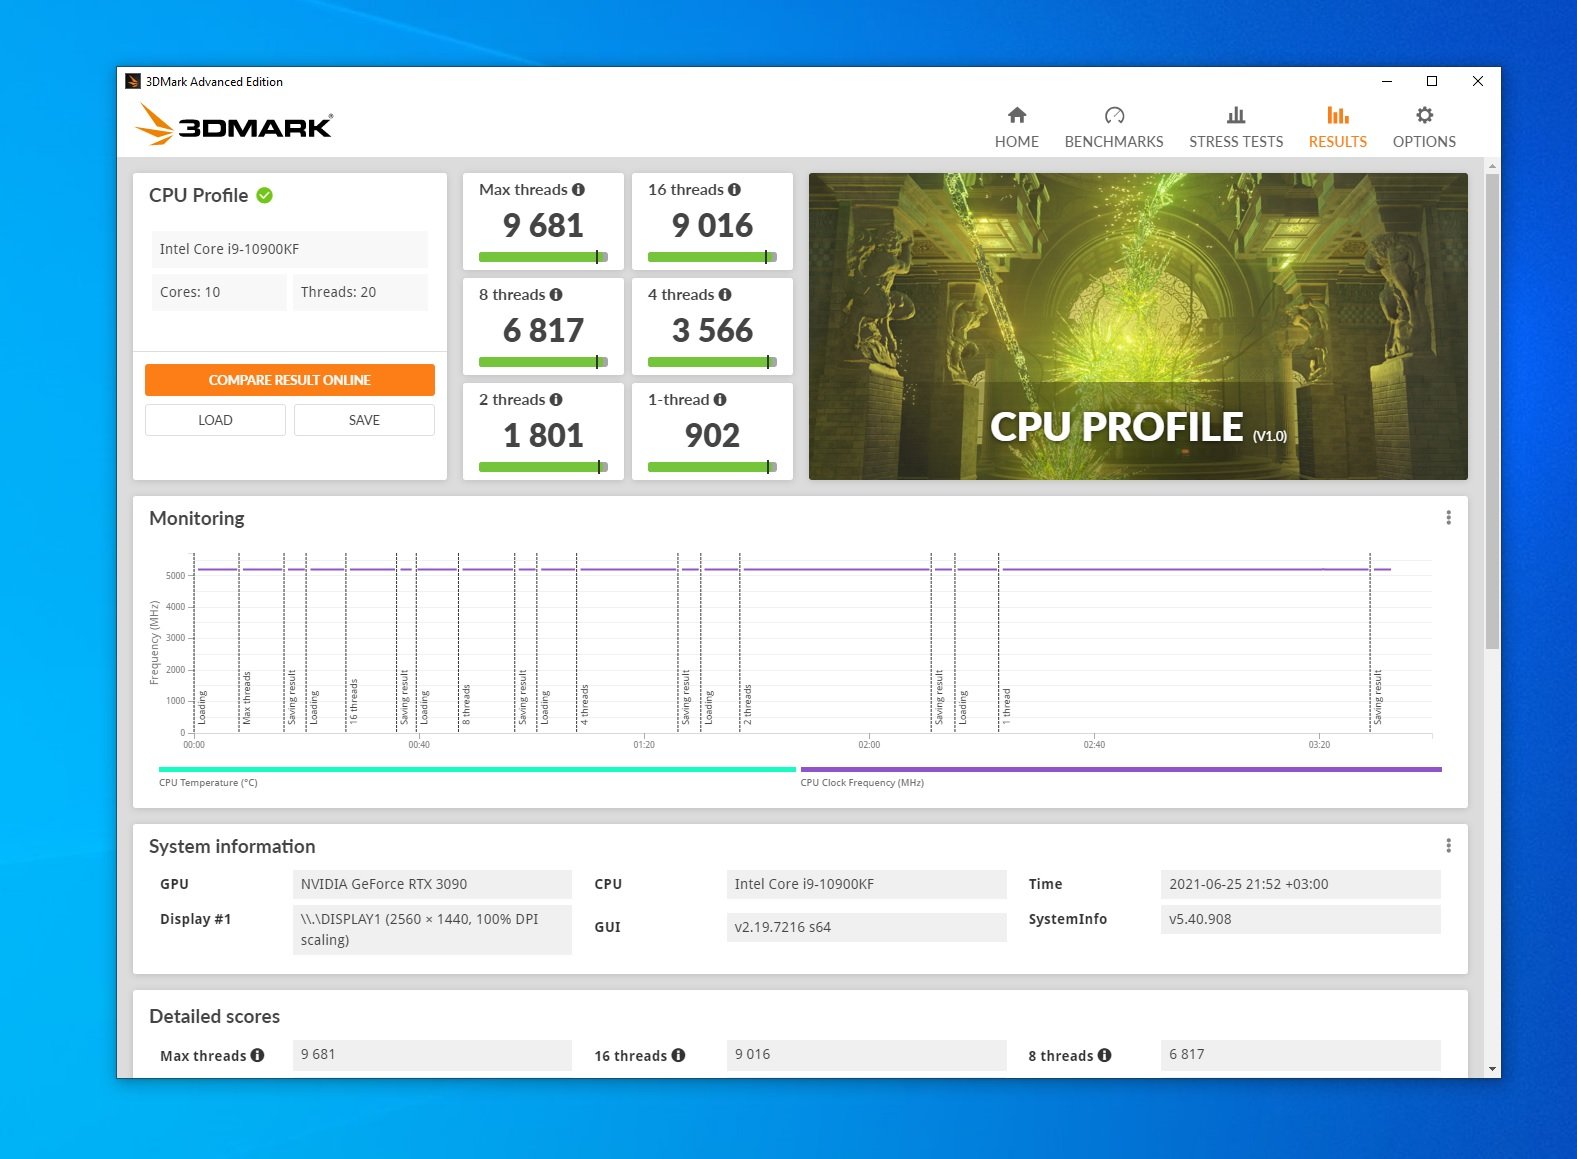Click the Cores: 10 field
Screen dimensions: 1577x1159
point(219,292)
